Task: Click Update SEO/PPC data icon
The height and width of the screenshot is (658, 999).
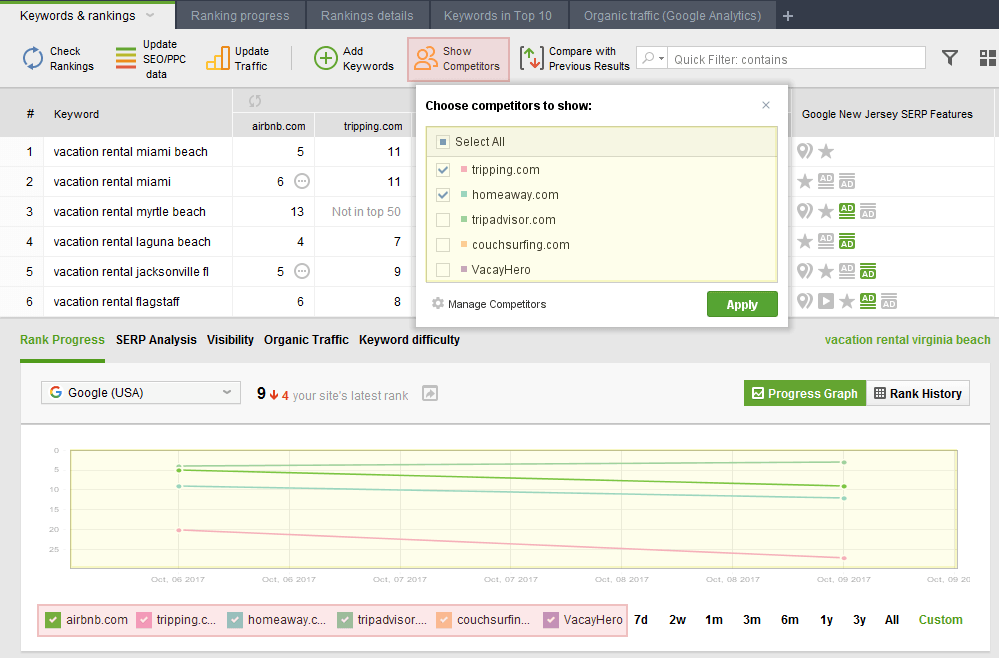Action: coord(126,58)
